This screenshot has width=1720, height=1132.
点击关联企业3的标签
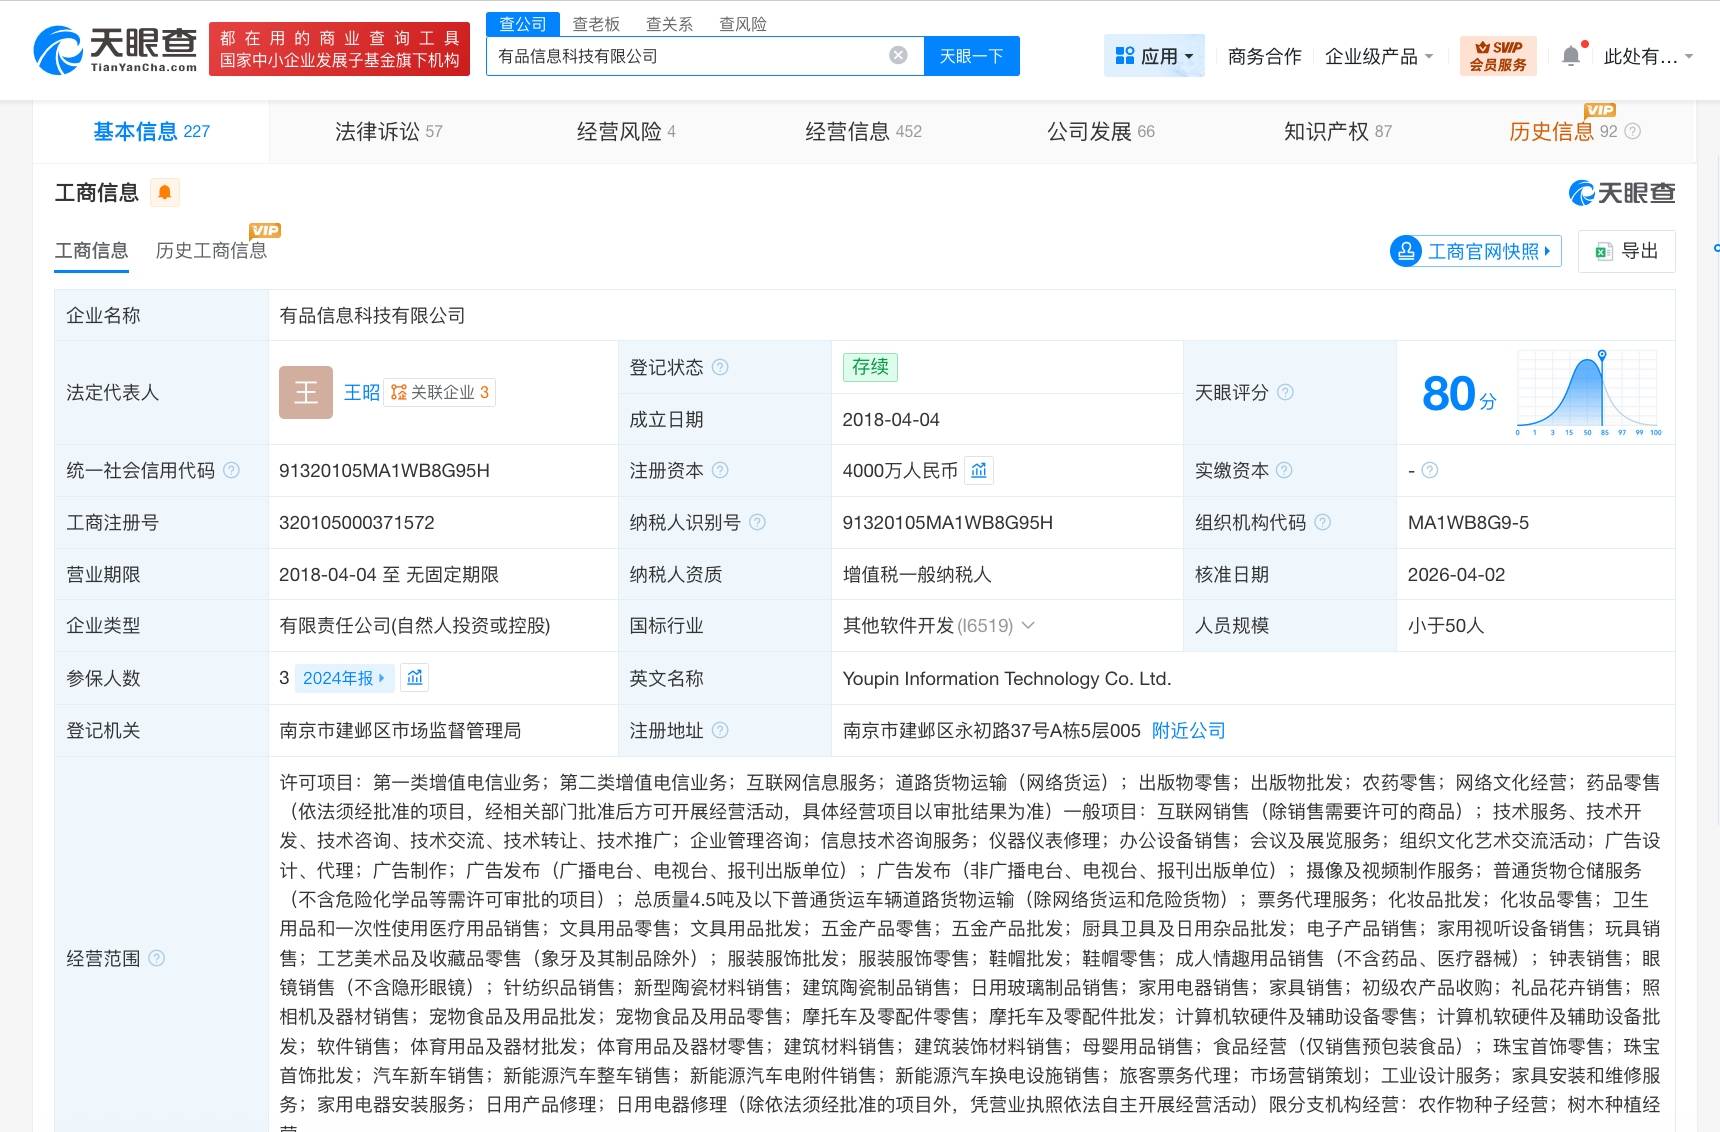pyautogui.click(x=442, y=391)
